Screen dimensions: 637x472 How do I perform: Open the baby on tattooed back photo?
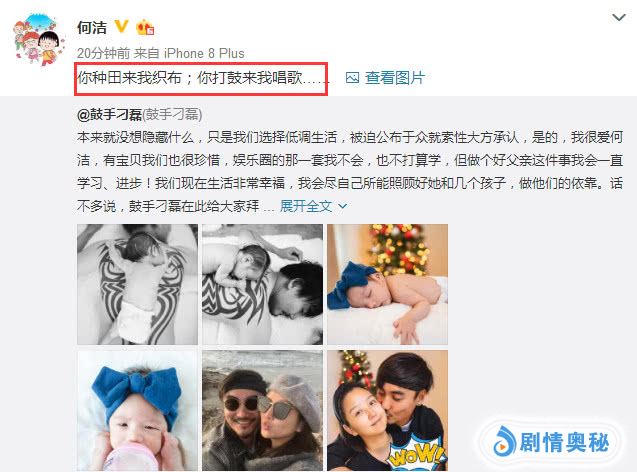[137, 284]
